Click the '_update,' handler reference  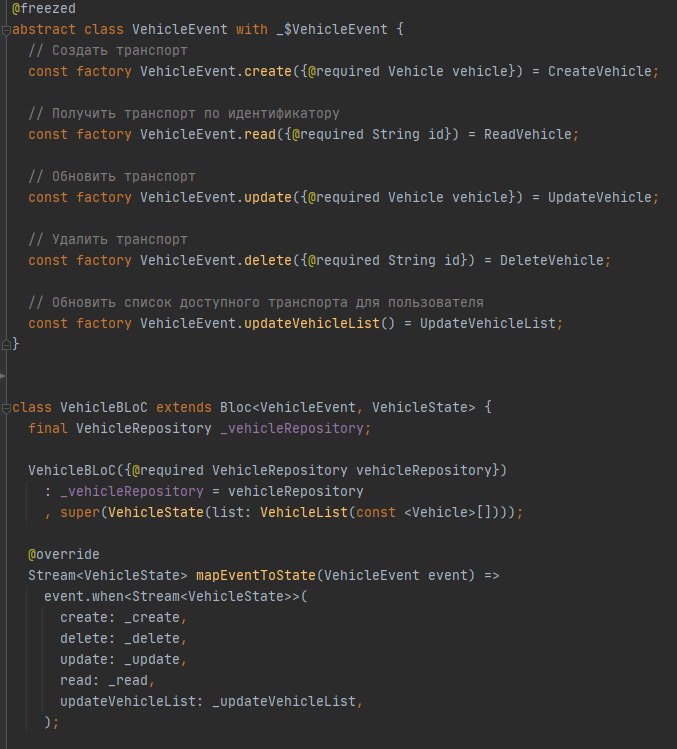point(156,660)
